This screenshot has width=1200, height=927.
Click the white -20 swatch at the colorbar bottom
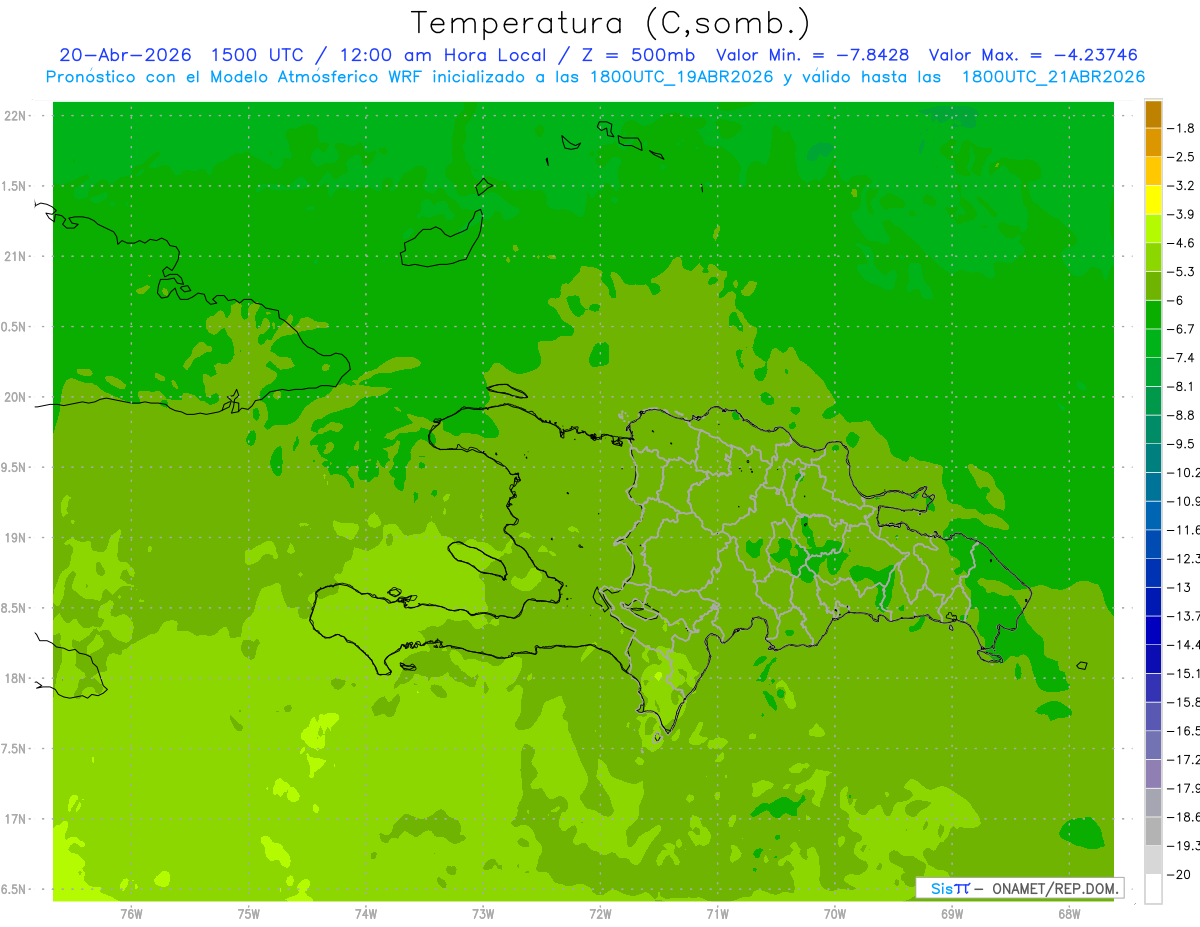click(x=1153, y=889)
